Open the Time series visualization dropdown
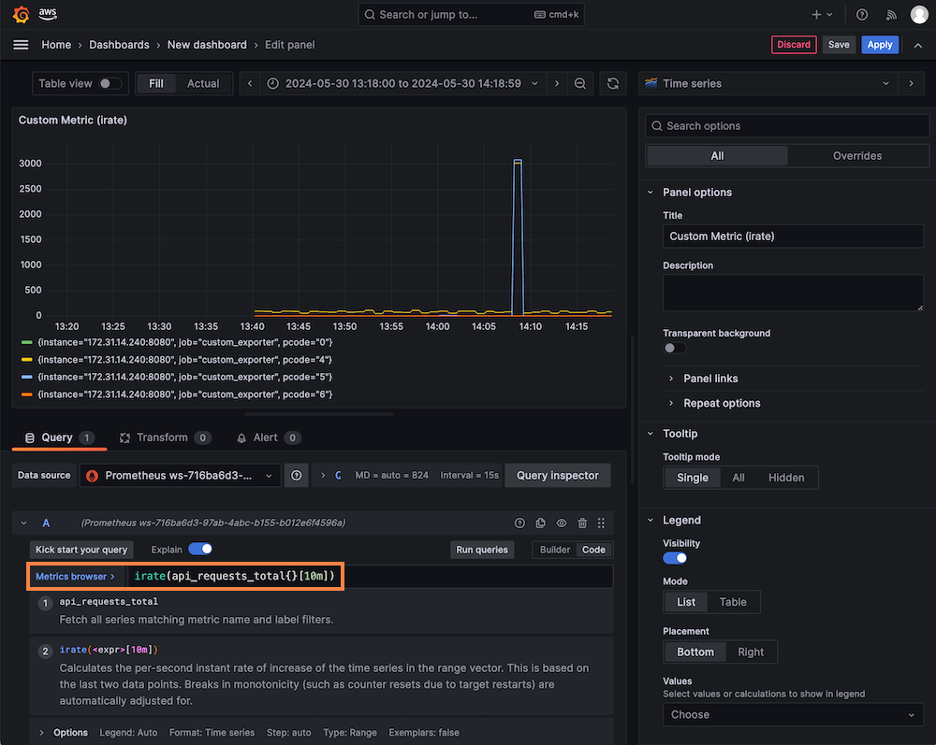936x746 pixels. point(768,84)
